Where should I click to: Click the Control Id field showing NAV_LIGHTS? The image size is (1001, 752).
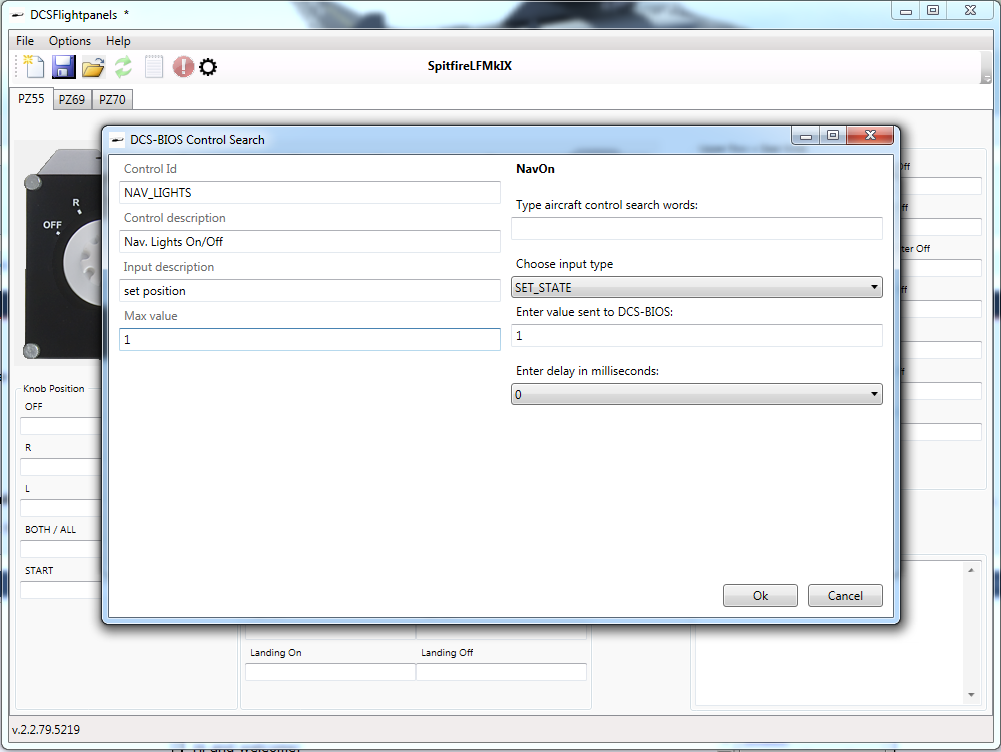click(310, 193)
